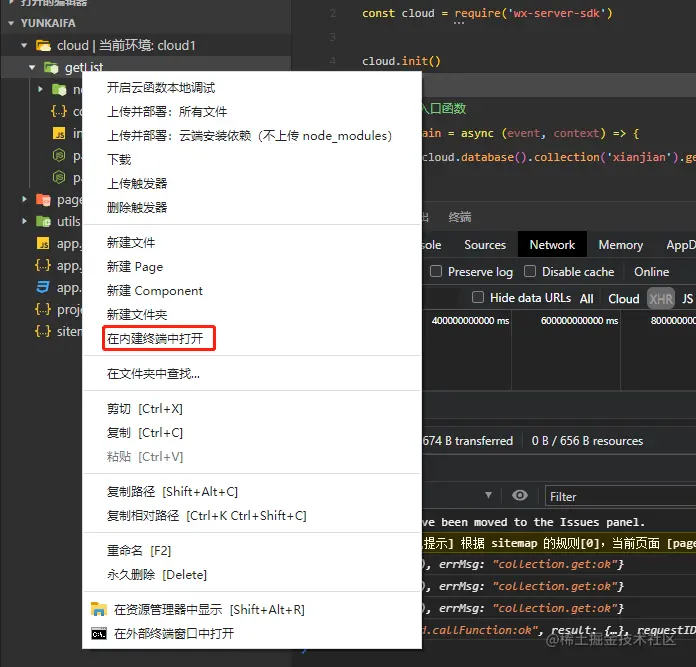Screen dimensions: 696x667
Task: Select 剪切 [Ctrl+X] menu item
Action: pyautogui.click(x=252, y=409)
